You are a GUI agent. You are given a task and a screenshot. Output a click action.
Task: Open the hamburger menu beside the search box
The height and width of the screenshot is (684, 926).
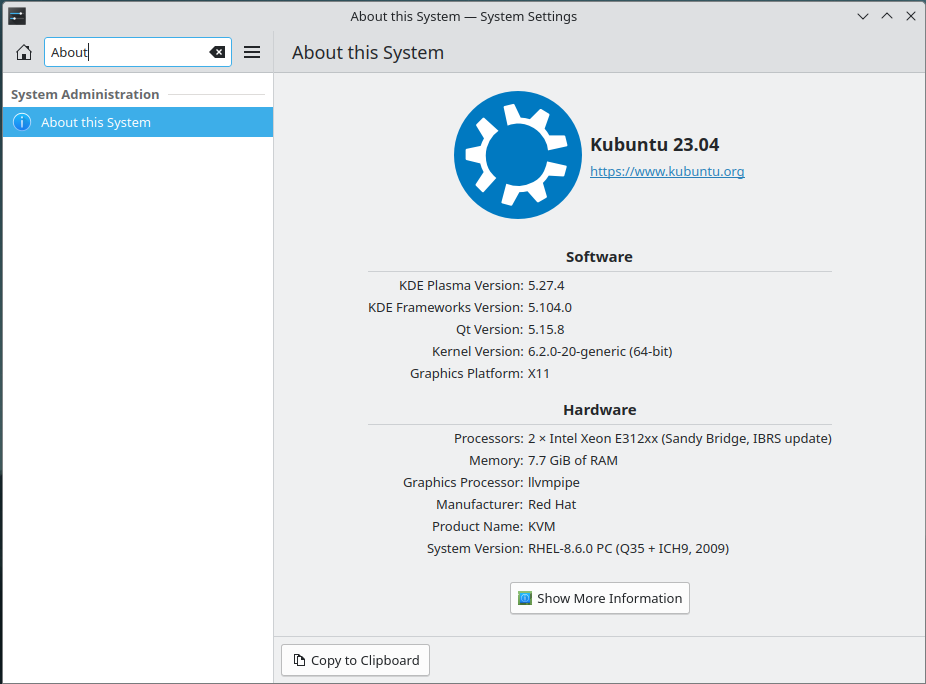click(252, 51)
